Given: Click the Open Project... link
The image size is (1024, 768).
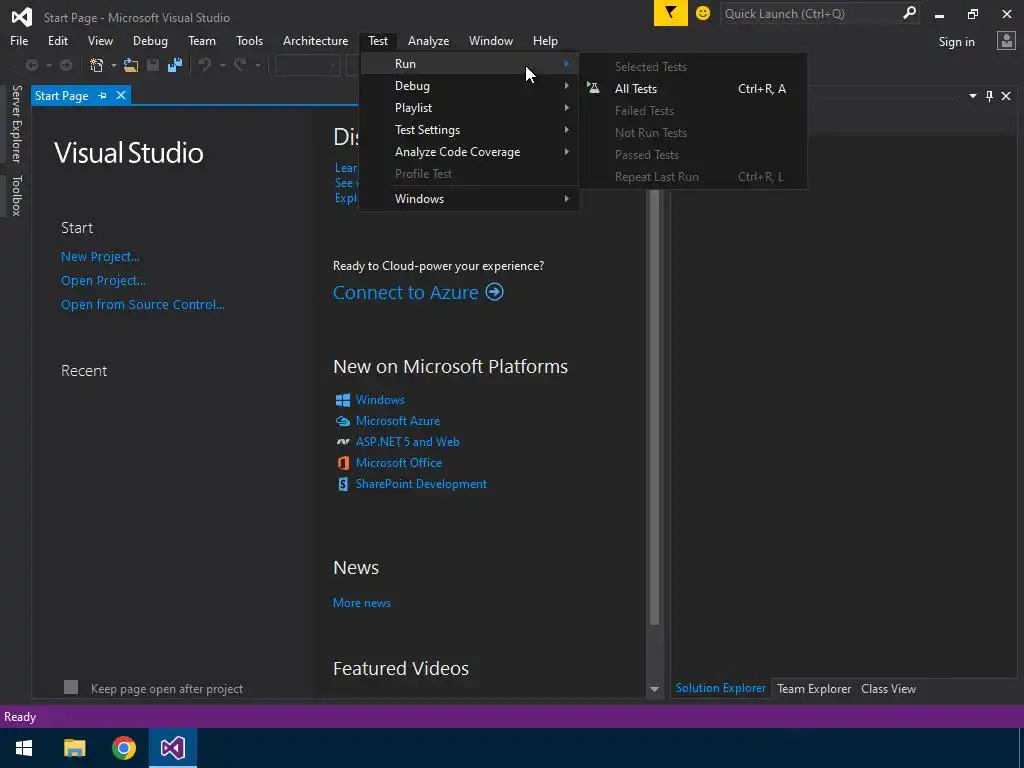Looking at the screenshot, I should coord(103,281).
